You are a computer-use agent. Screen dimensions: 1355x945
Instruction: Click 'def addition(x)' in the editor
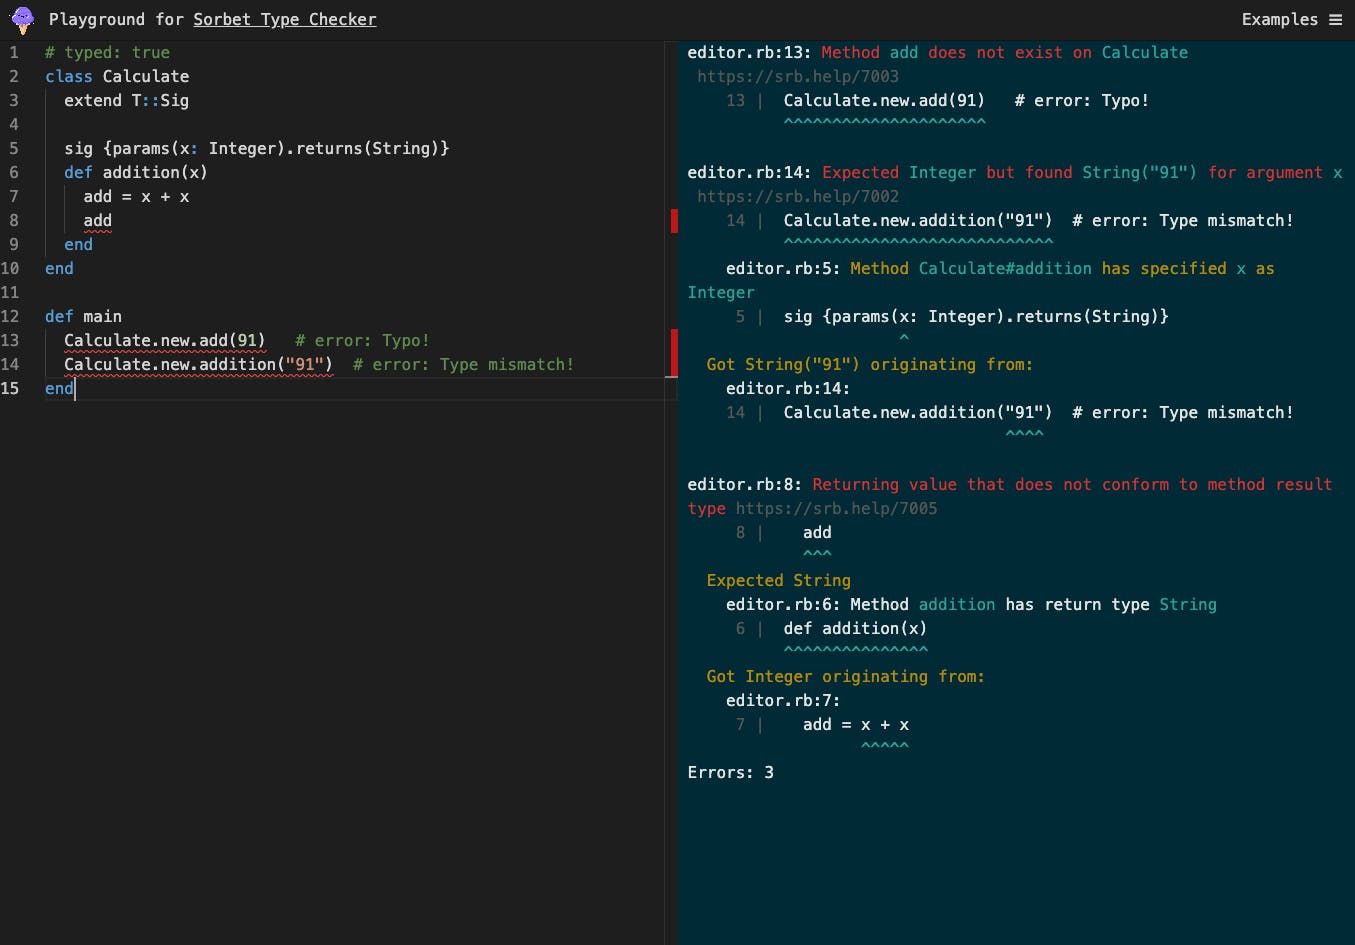[136, 172]
